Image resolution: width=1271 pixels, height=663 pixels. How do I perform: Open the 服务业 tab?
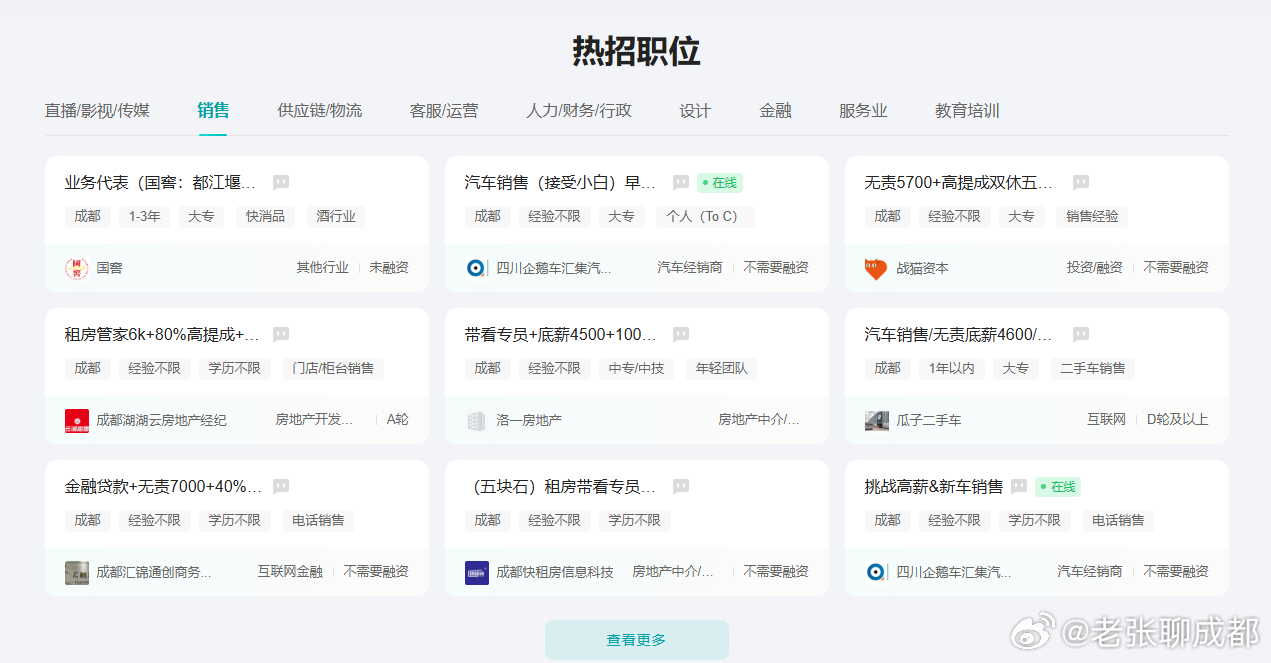(x=863, y=110)
